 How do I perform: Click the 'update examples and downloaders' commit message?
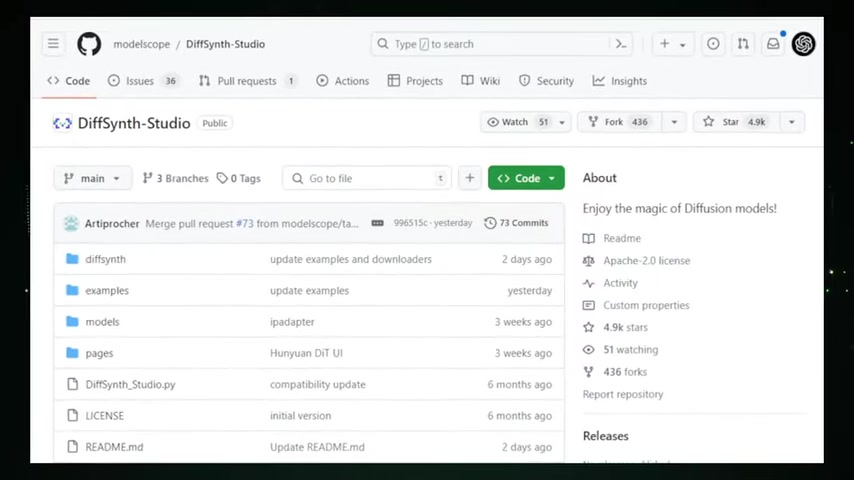(x=351, y=259)
